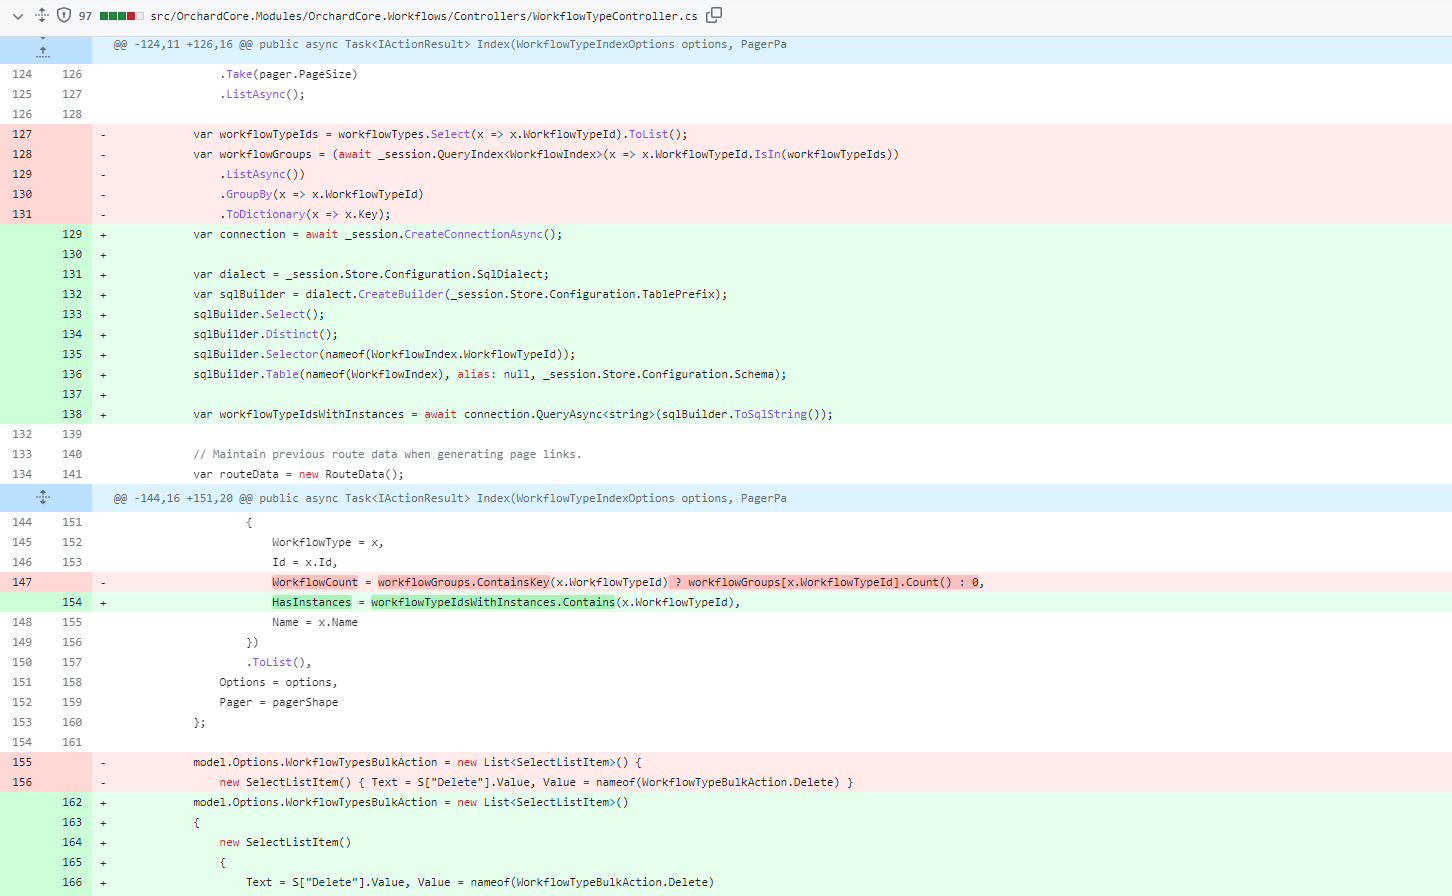Select deleted line number 156
Screen dimensions: 1452x896
pos(22,782)
